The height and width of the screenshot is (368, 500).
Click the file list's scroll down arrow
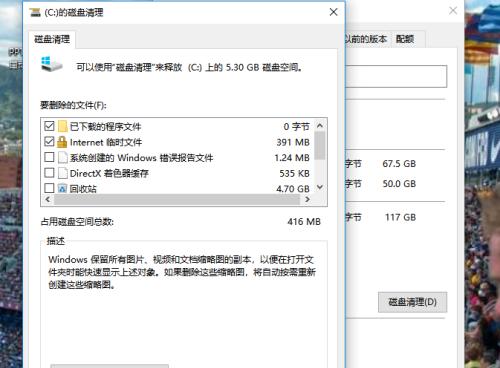coord(320,187)
